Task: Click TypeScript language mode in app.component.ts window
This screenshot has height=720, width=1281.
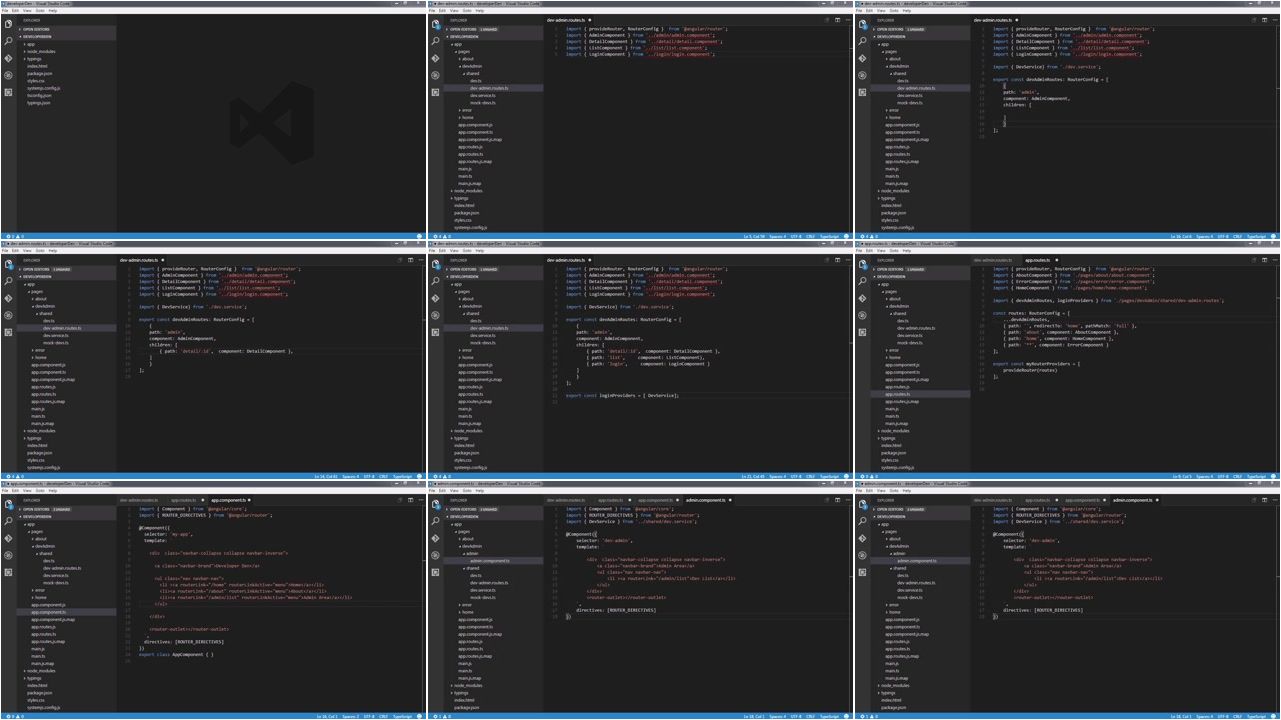Action: [402, 716]
